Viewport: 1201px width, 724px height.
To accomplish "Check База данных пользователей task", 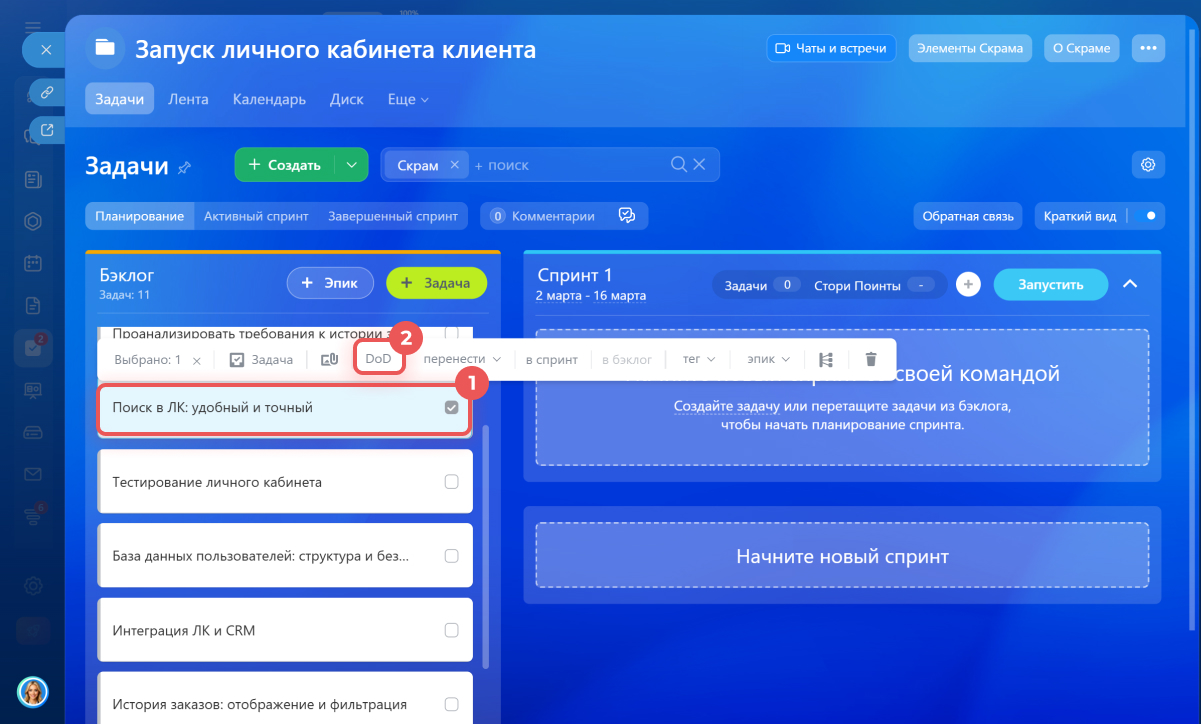I will 451,556.
